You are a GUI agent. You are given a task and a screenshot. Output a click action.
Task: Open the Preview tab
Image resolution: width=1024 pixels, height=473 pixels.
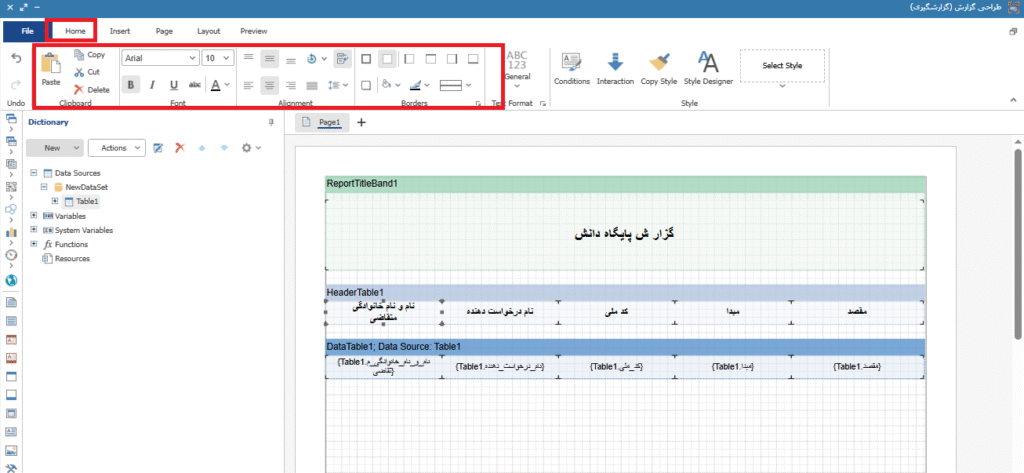point(253,31)
